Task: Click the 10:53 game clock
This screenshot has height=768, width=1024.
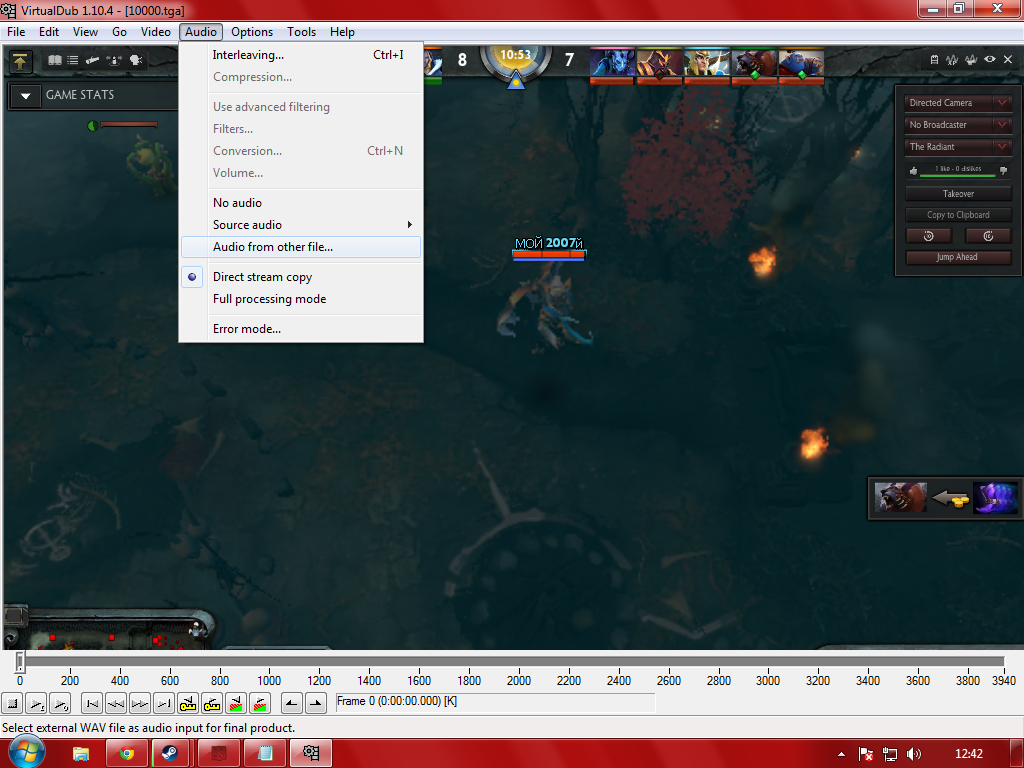Action: tap(515, 55)
